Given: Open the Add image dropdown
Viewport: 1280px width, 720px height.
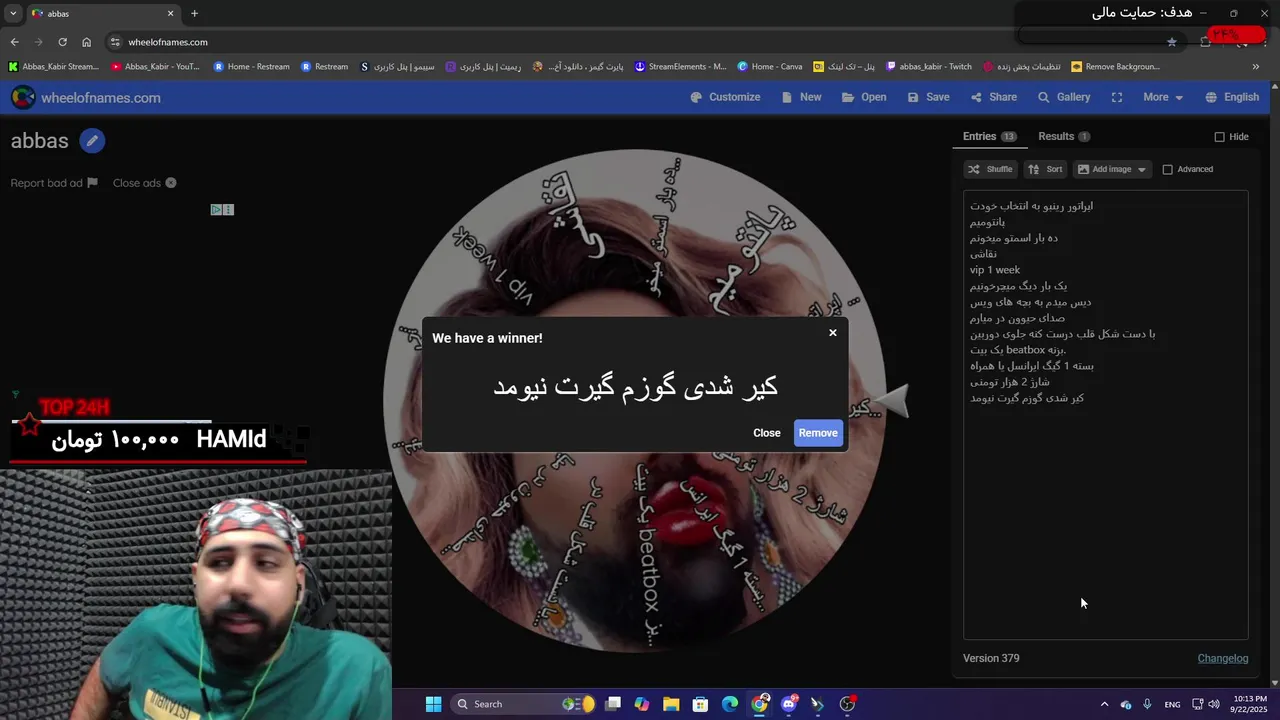Looking at the screenshot, I should pyautogui.click(x=1112, y=169).
